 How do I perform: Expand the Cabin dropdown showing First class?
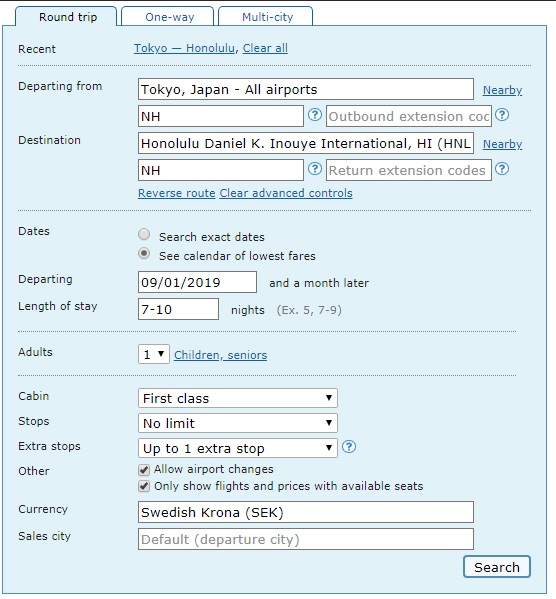pos(238,398)
